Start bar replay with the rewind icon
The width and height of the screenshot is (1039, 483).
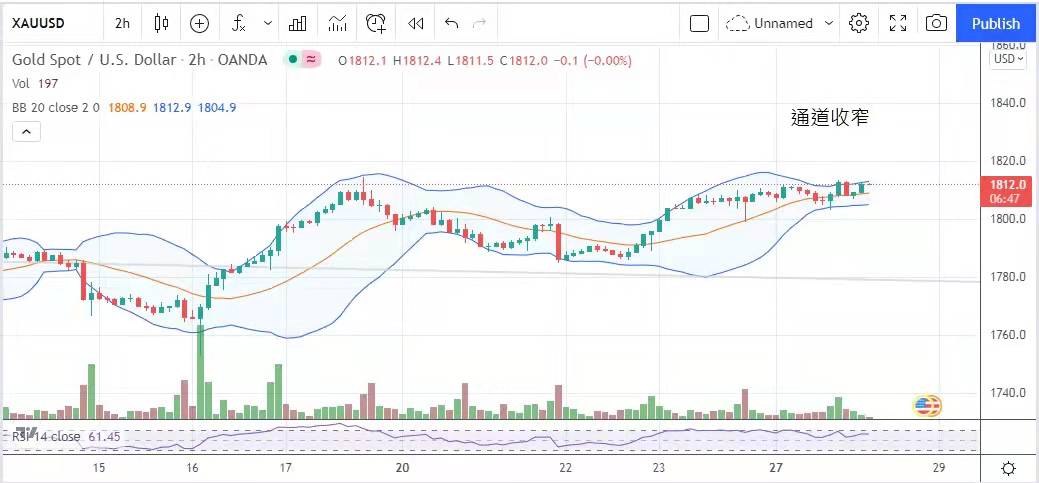click(416, 23)
